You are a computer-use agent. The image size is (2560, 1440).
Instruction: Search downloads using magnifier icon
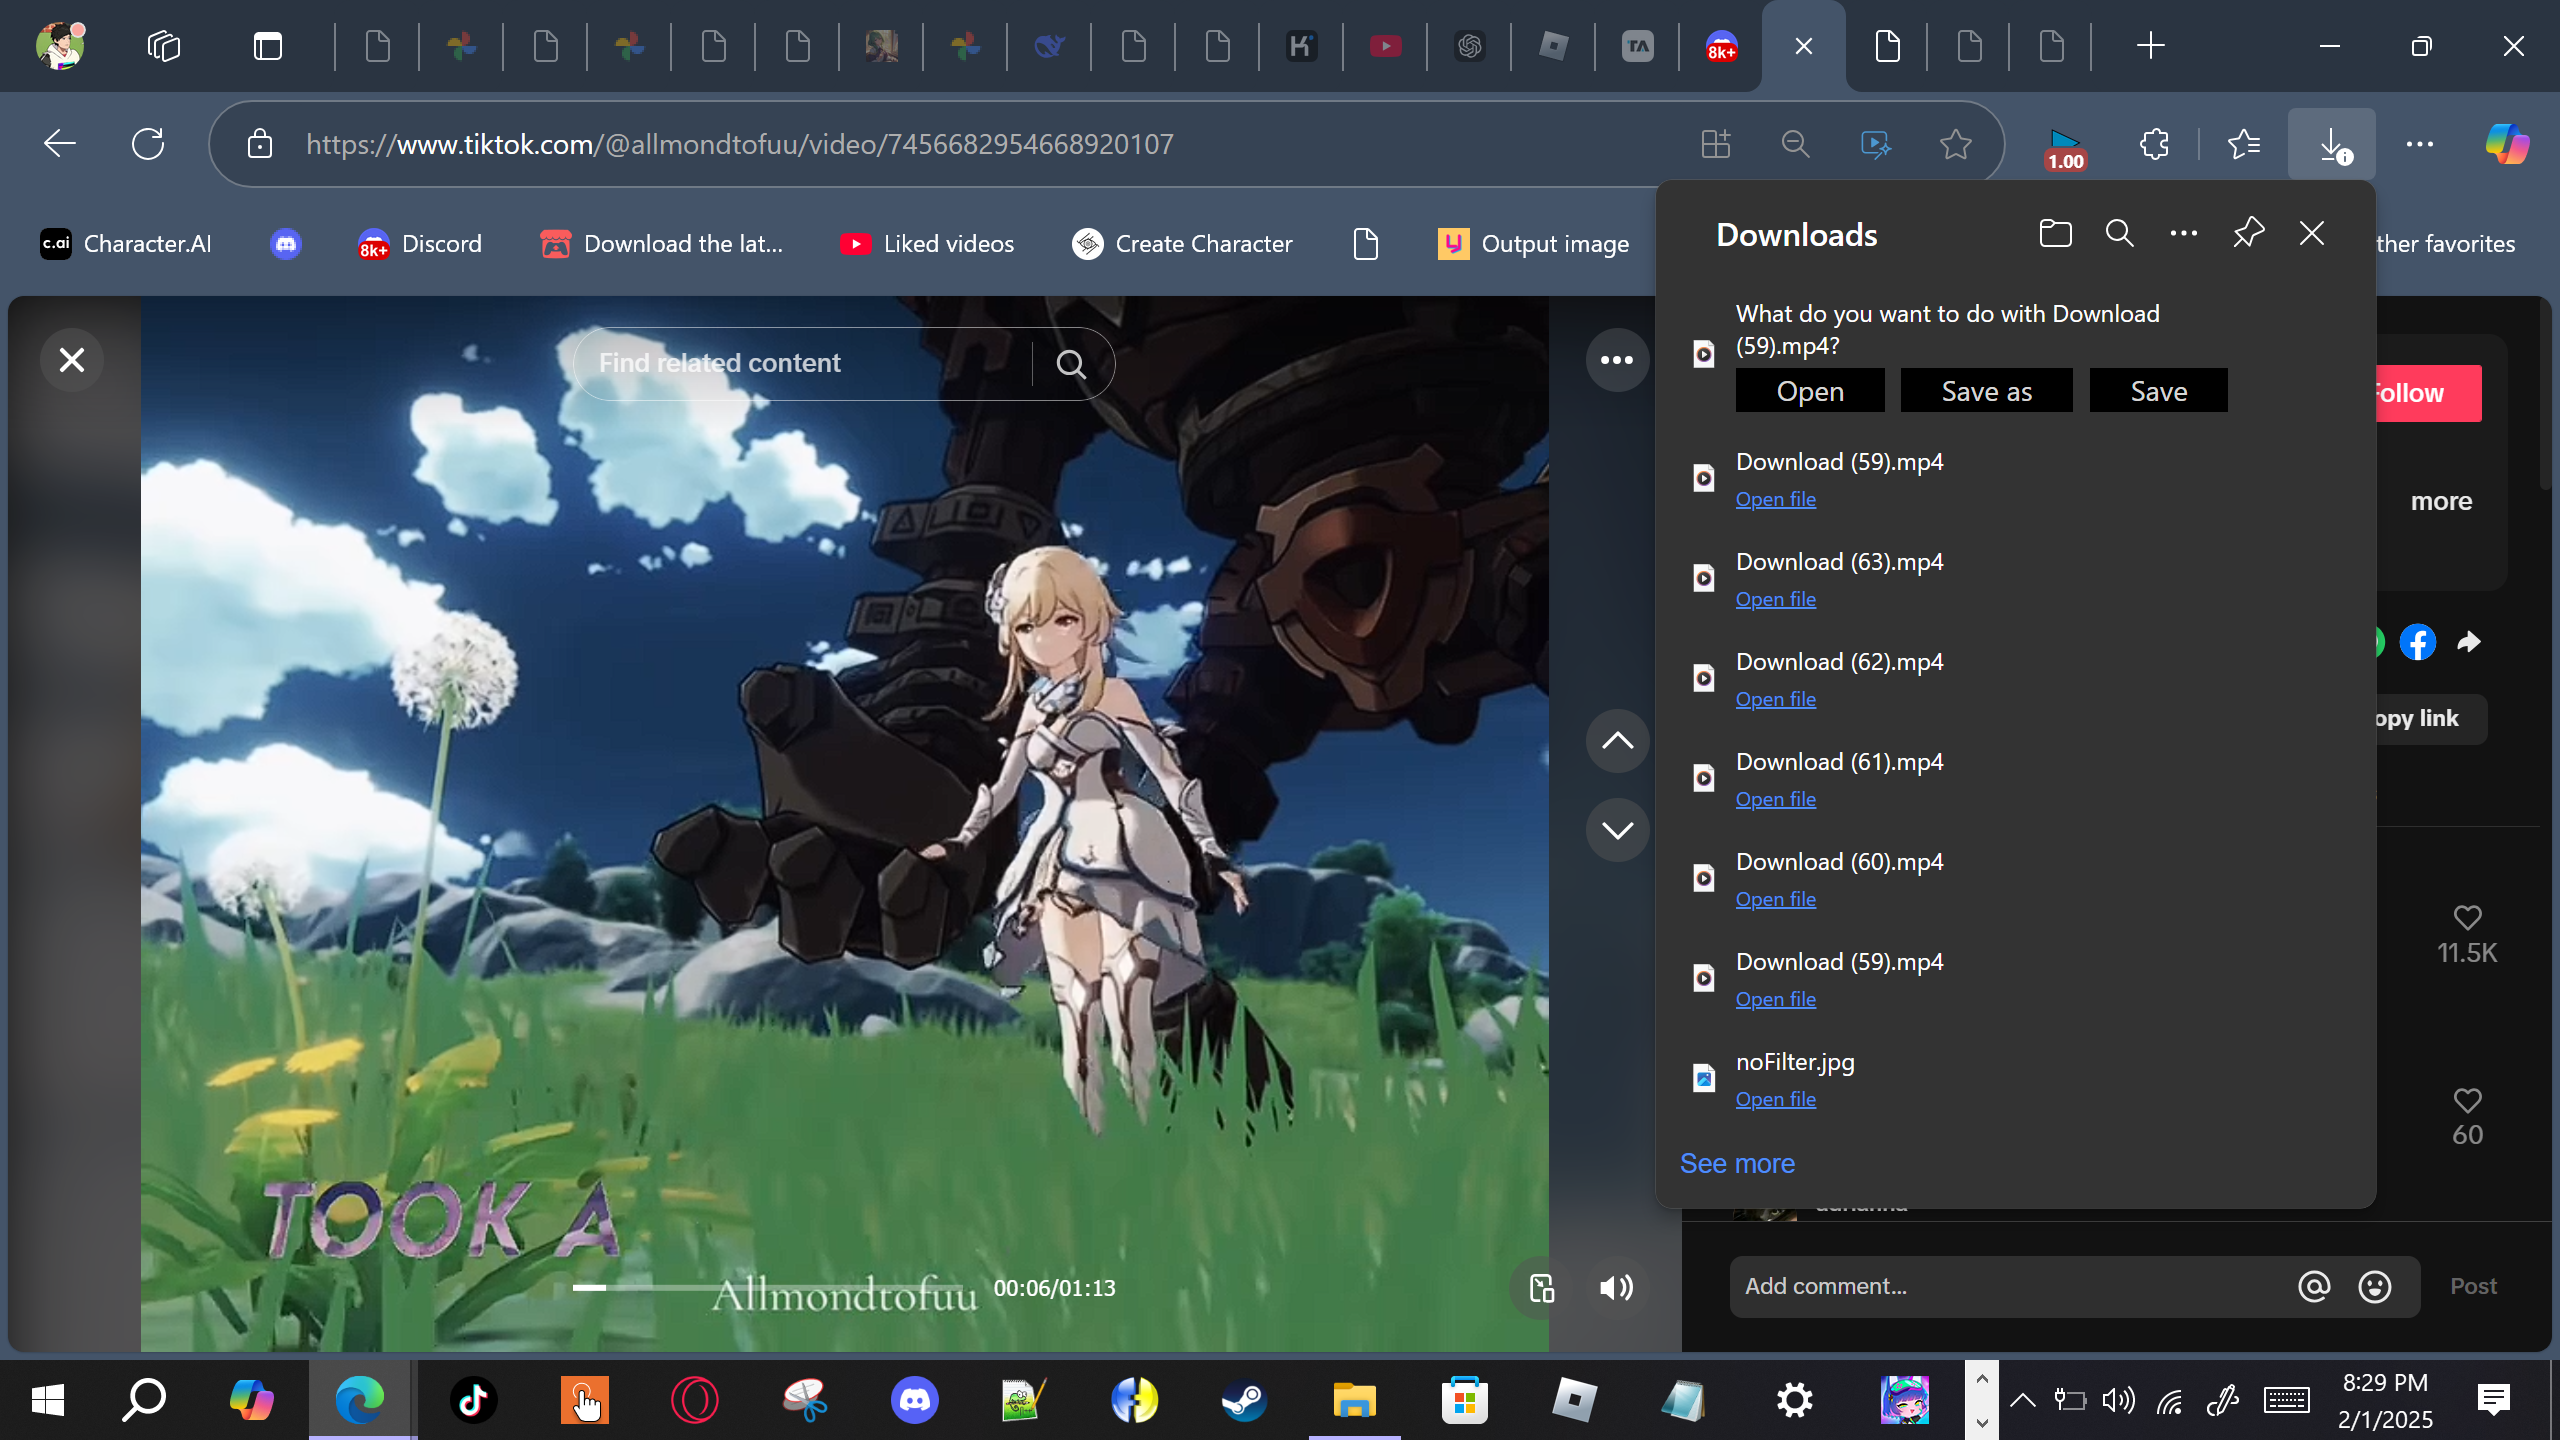click(2119, 234)
